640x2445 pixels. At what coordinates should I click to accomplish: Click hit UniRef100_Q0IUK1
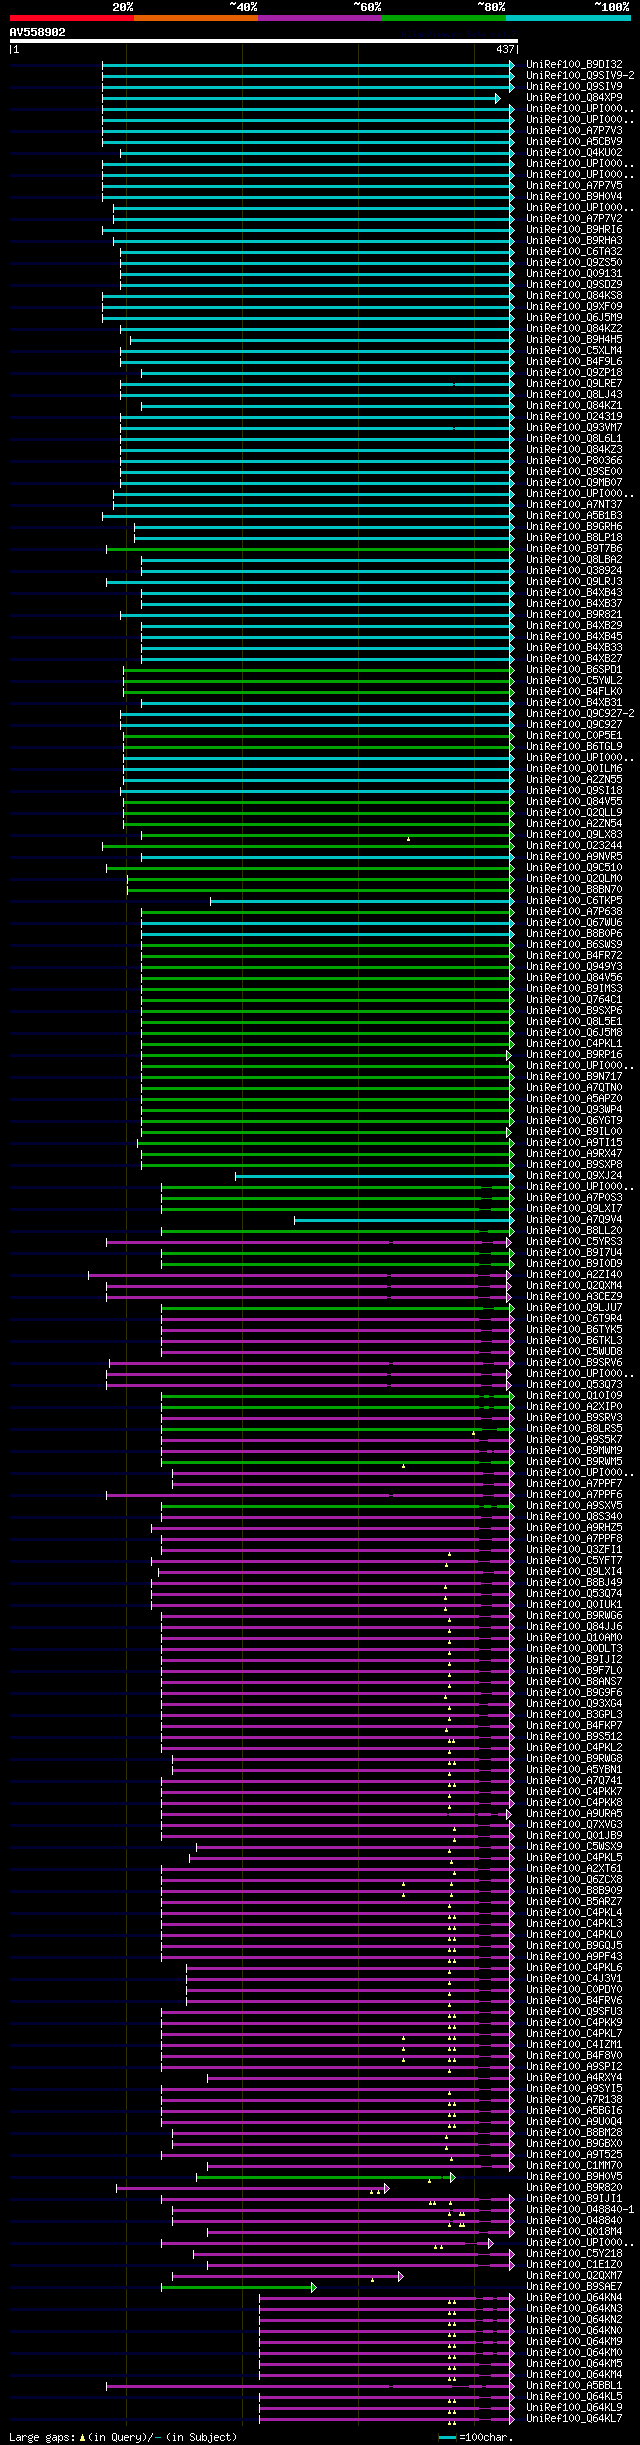(574, 1605)
